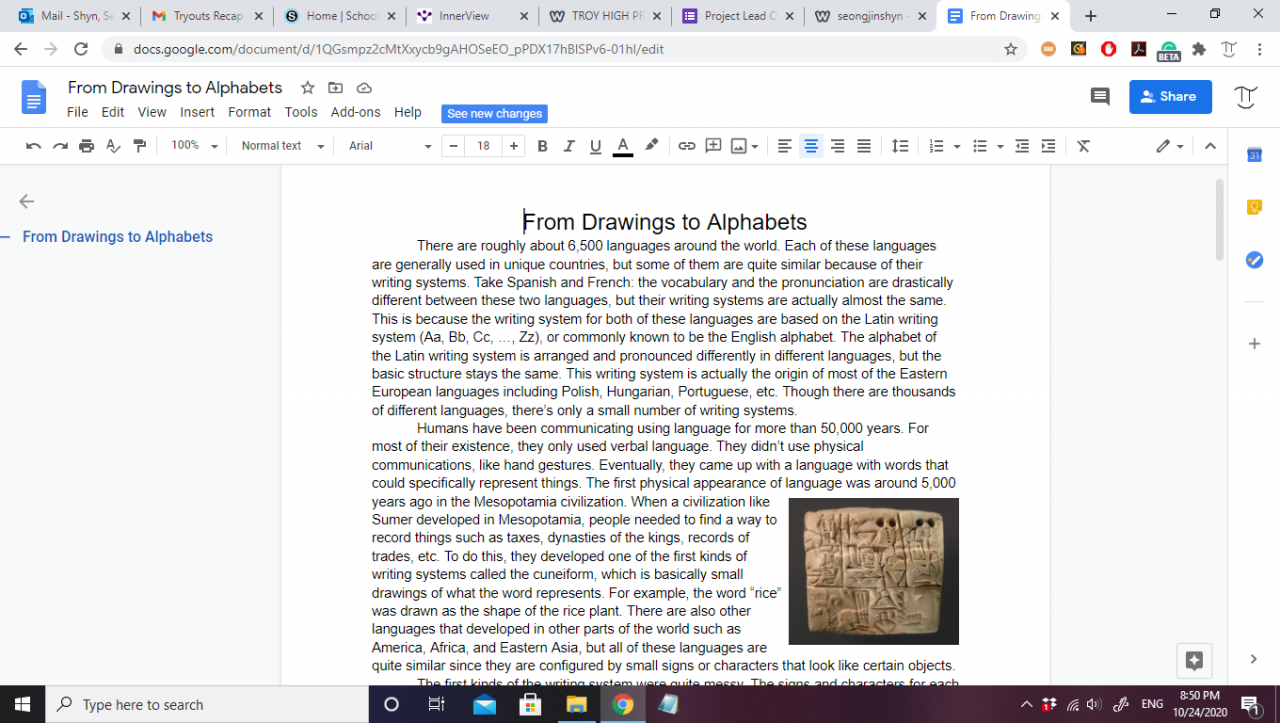Click the Undo arrow icon
Viewport: 1280px width, 723px height.
point(33,146)
